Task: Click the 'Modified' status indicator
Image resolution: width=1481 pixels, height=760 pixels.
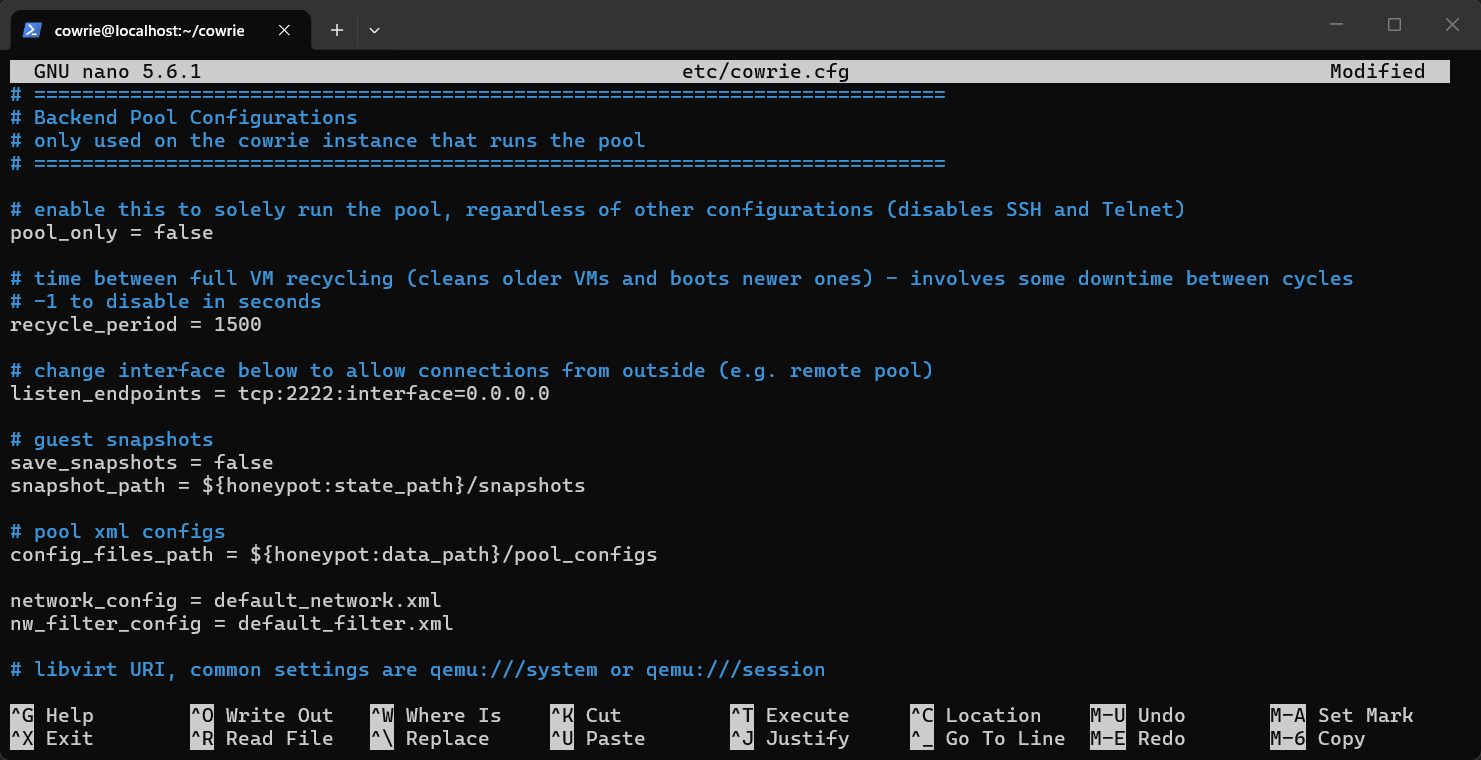Action: click(x=1378, y=72)
